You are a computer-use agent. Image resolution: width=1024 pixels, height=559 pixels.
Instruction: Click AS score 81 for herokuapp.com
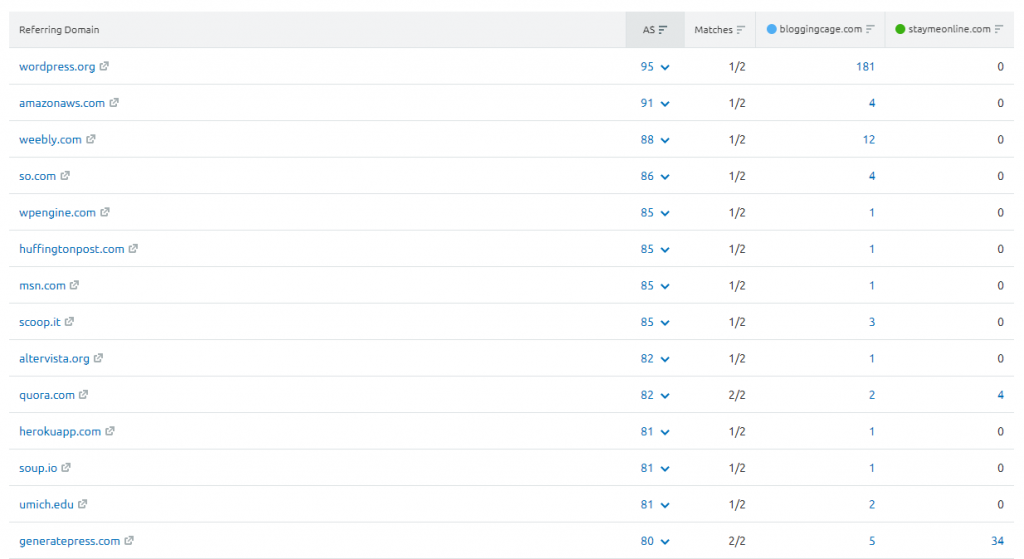click(647, 432)
